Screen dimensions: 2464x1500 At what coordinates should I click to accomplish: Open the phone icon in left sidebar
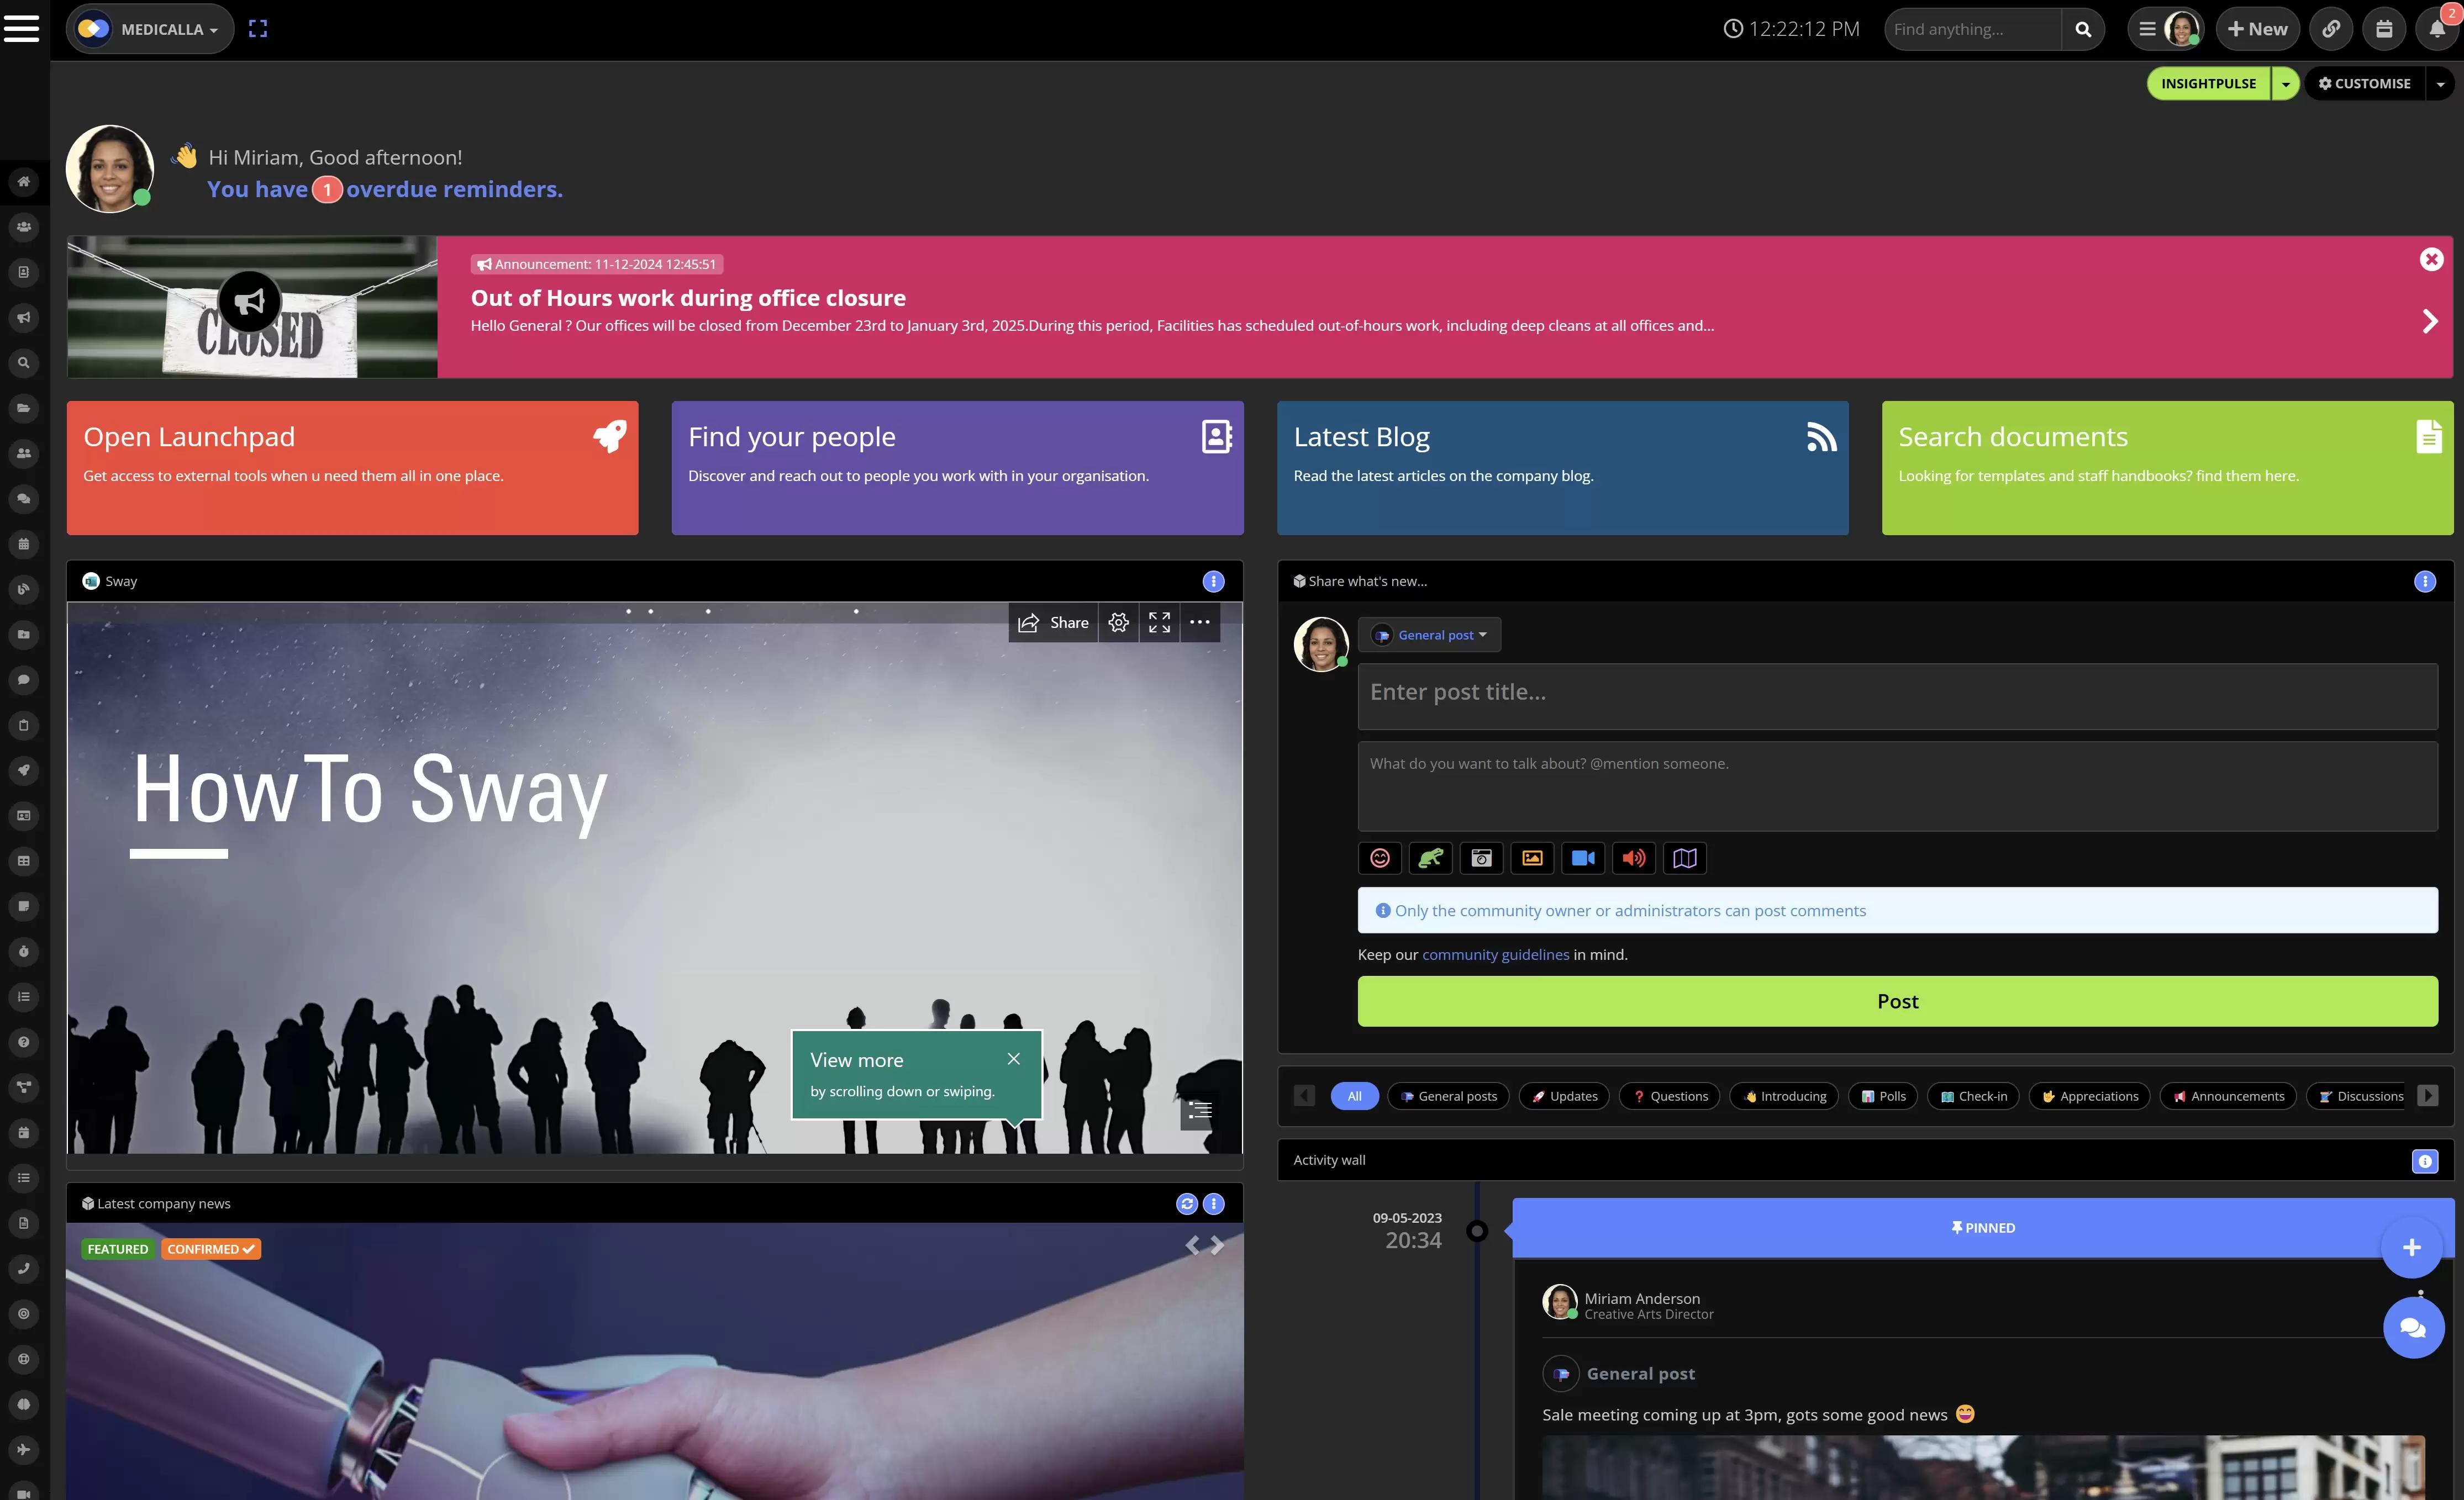(x=24, y=1268)
